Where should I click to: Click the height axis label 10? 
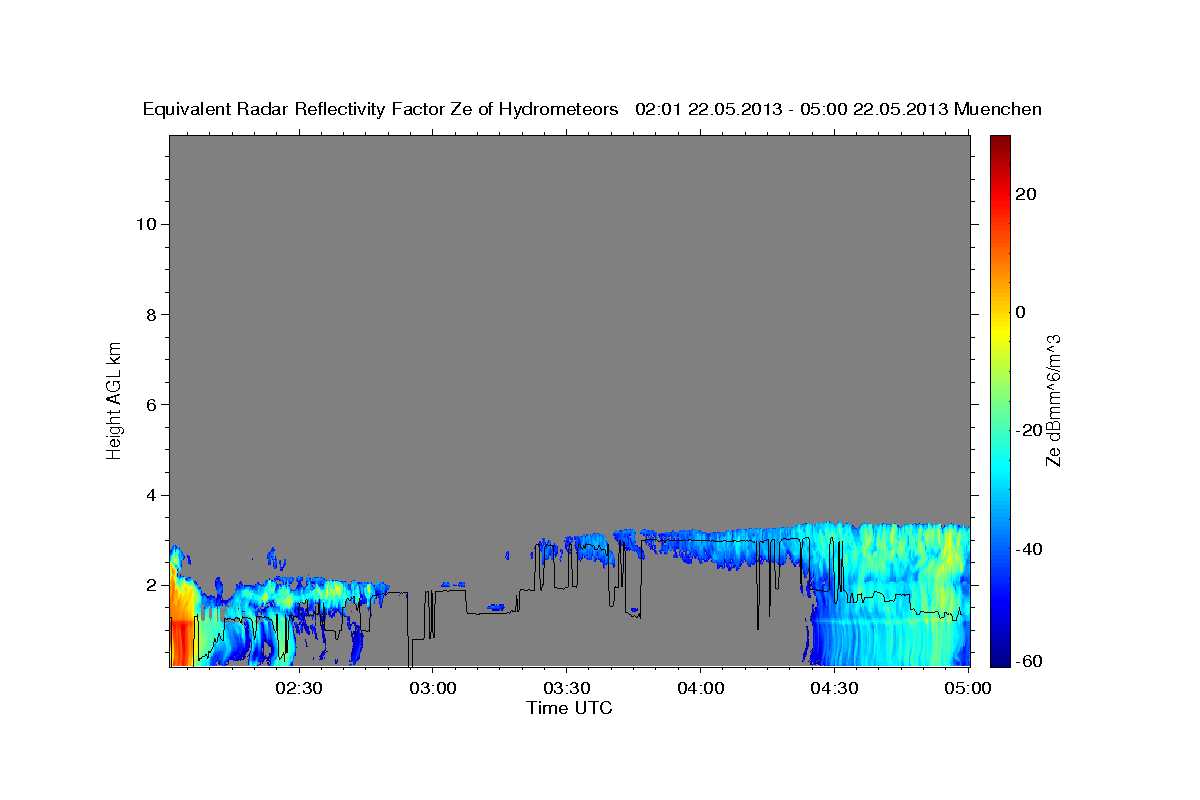(146, 224)
